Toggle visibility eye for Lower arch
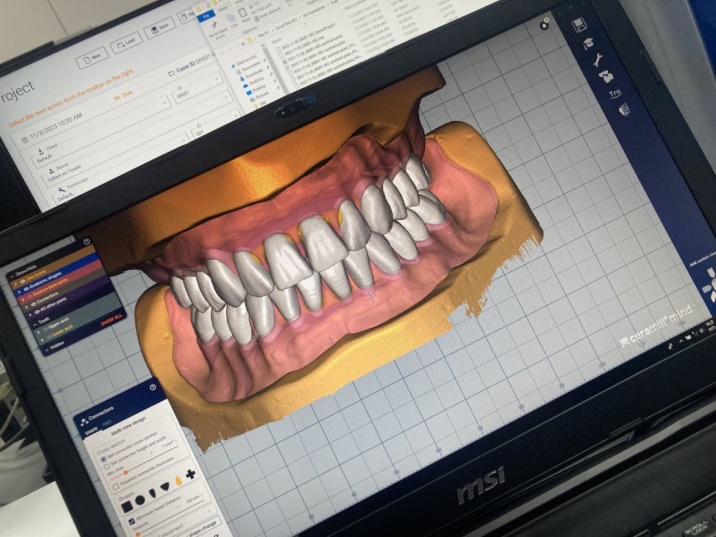This screenshot has height=537, width=716. 49,337
